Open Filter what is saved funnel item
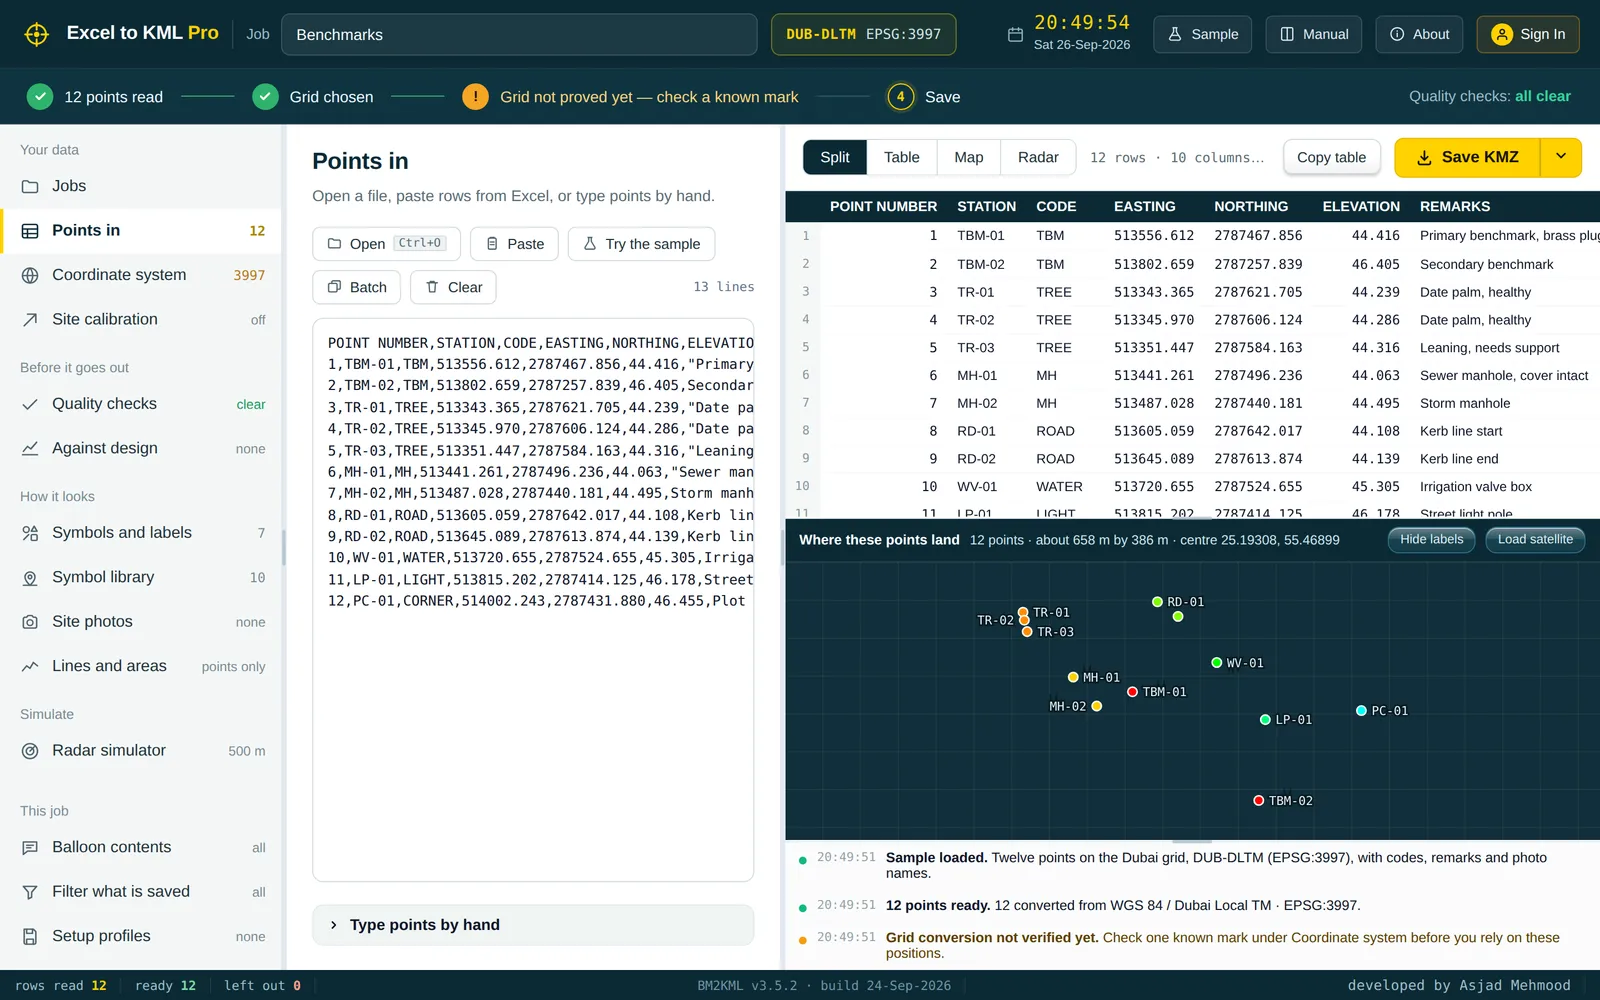Image resolution: width=1600 pixels, height=1000 pixels. (x=140, y=892)
